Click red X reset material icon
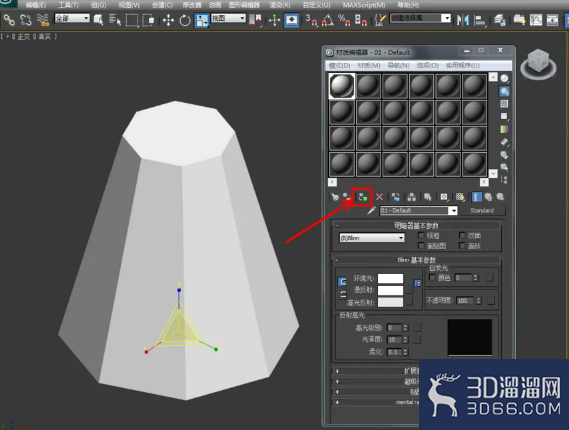Viewport: 569px width, 430px height. [379, 197]
